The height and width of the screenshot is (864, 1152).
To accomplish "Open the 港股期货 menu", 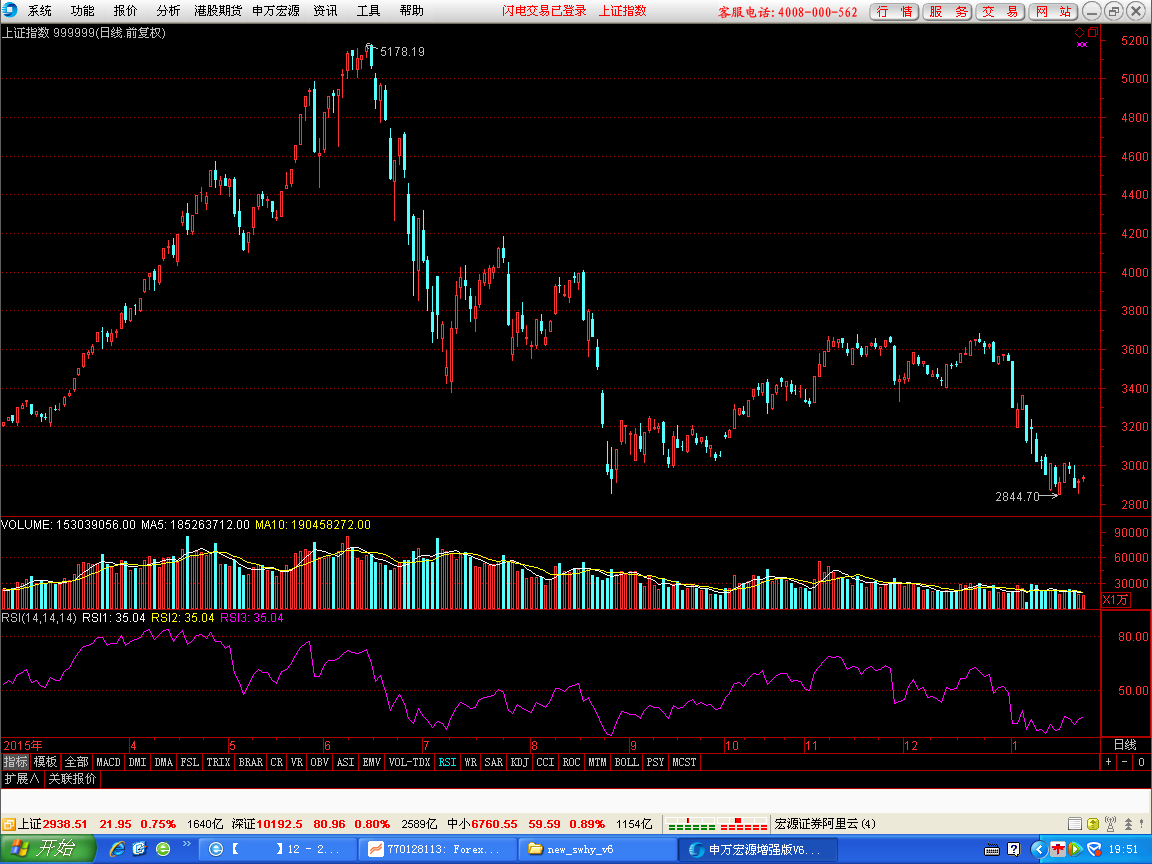I will 217,10.
